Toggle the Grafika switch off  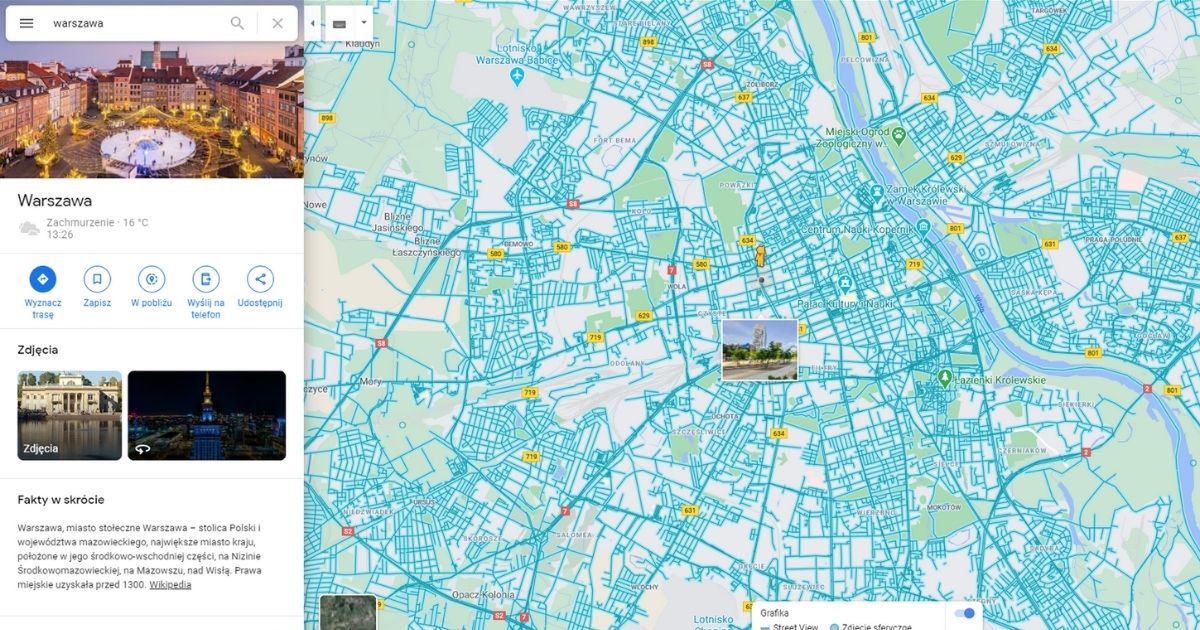click(x=965, y=613)
